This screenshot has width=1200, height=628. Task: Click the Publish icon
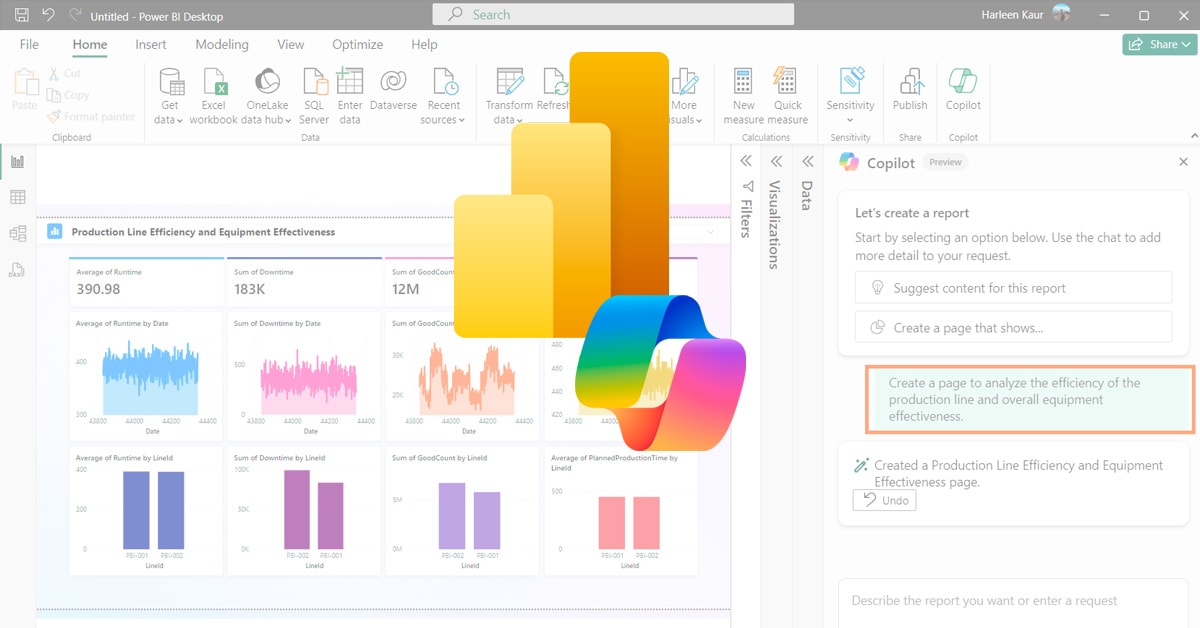point(910,82)
